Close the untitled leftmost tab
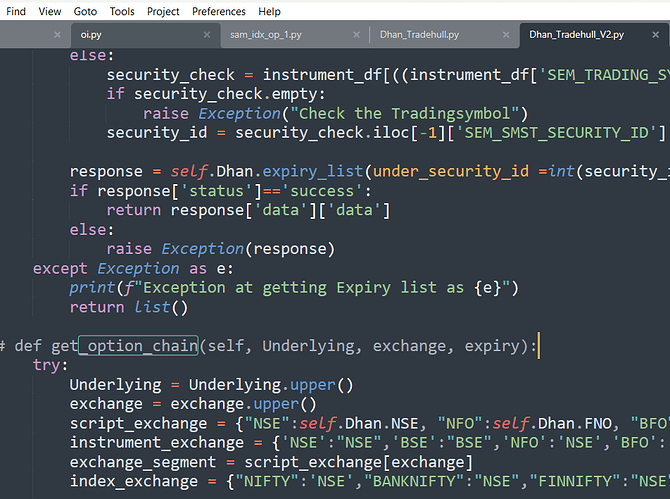Image resolution: width=670 pixels, height=499 pixels. (x=57, y=35)
